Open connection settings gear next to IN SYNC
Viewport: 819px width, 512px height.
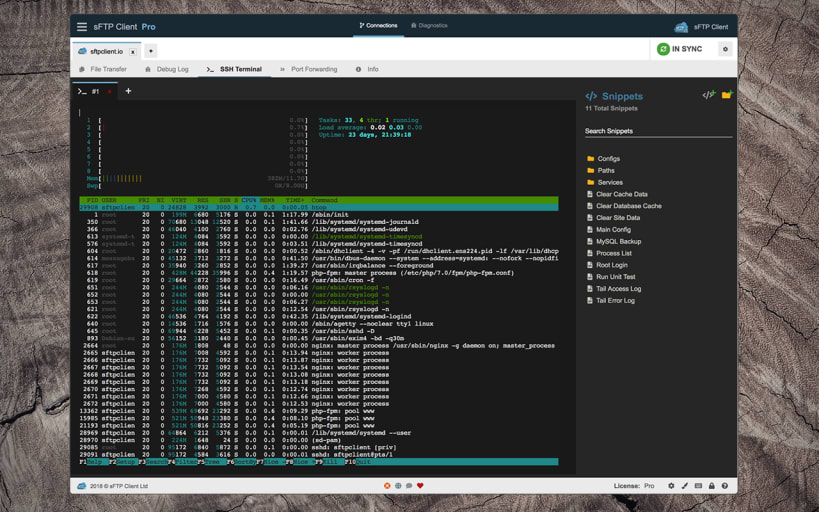tap(725, 49)
